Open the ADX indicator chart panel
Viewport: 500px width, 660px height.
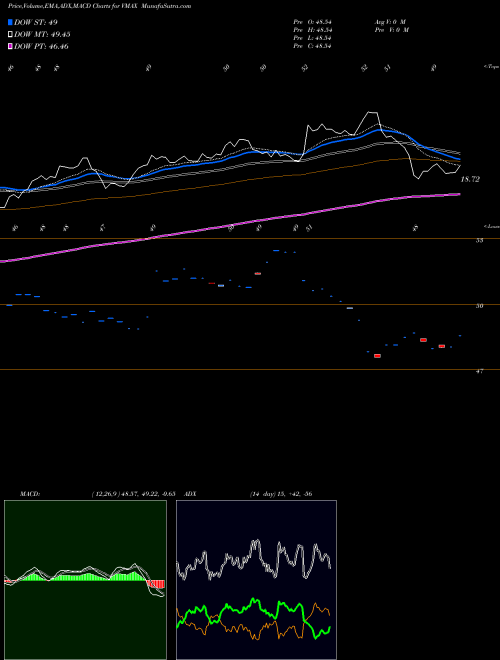pos(256,580)
